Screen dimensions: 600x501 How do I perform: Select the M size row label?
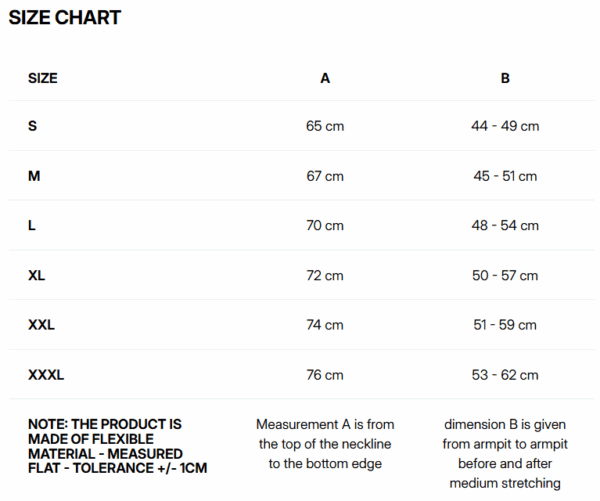34,176
